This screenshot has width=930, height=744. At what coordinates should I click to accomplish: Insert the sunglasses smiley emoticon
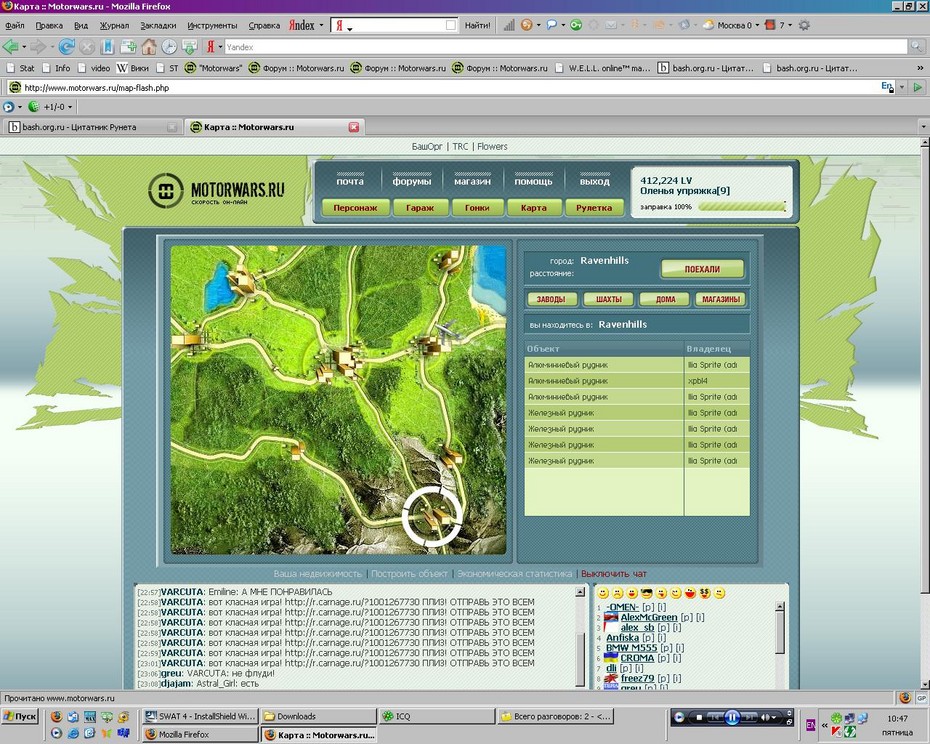646,593
